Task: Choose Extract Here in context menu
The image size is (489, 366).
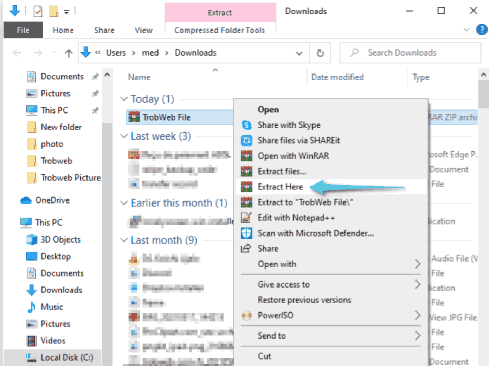Action: click(280, 187)
